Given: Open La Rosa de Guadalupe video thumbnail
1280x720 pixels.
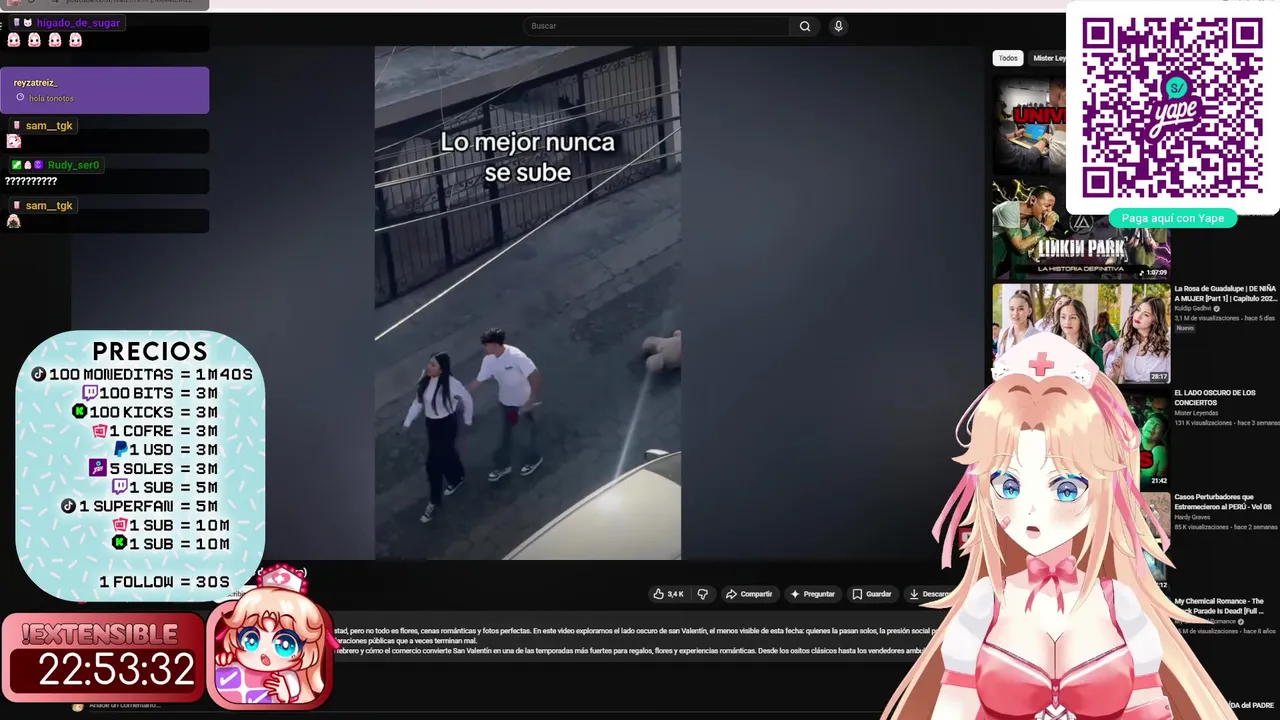Looking at the screenshot, I should [x=1081, y=334].
